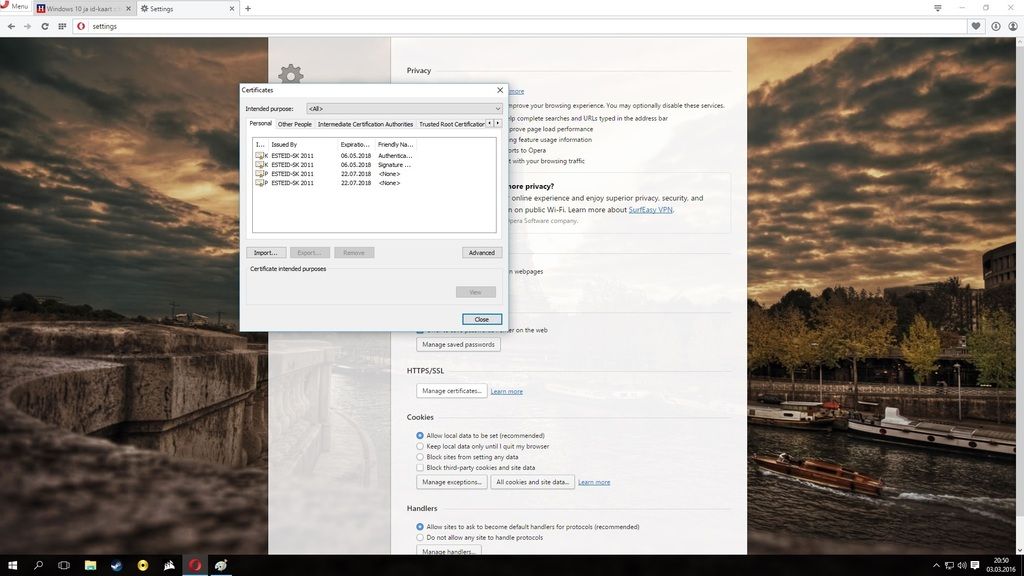The height and width of the screenshot is (576, 1024).
Task: Sort by the Issued By column header
Action: coord(303,144)
